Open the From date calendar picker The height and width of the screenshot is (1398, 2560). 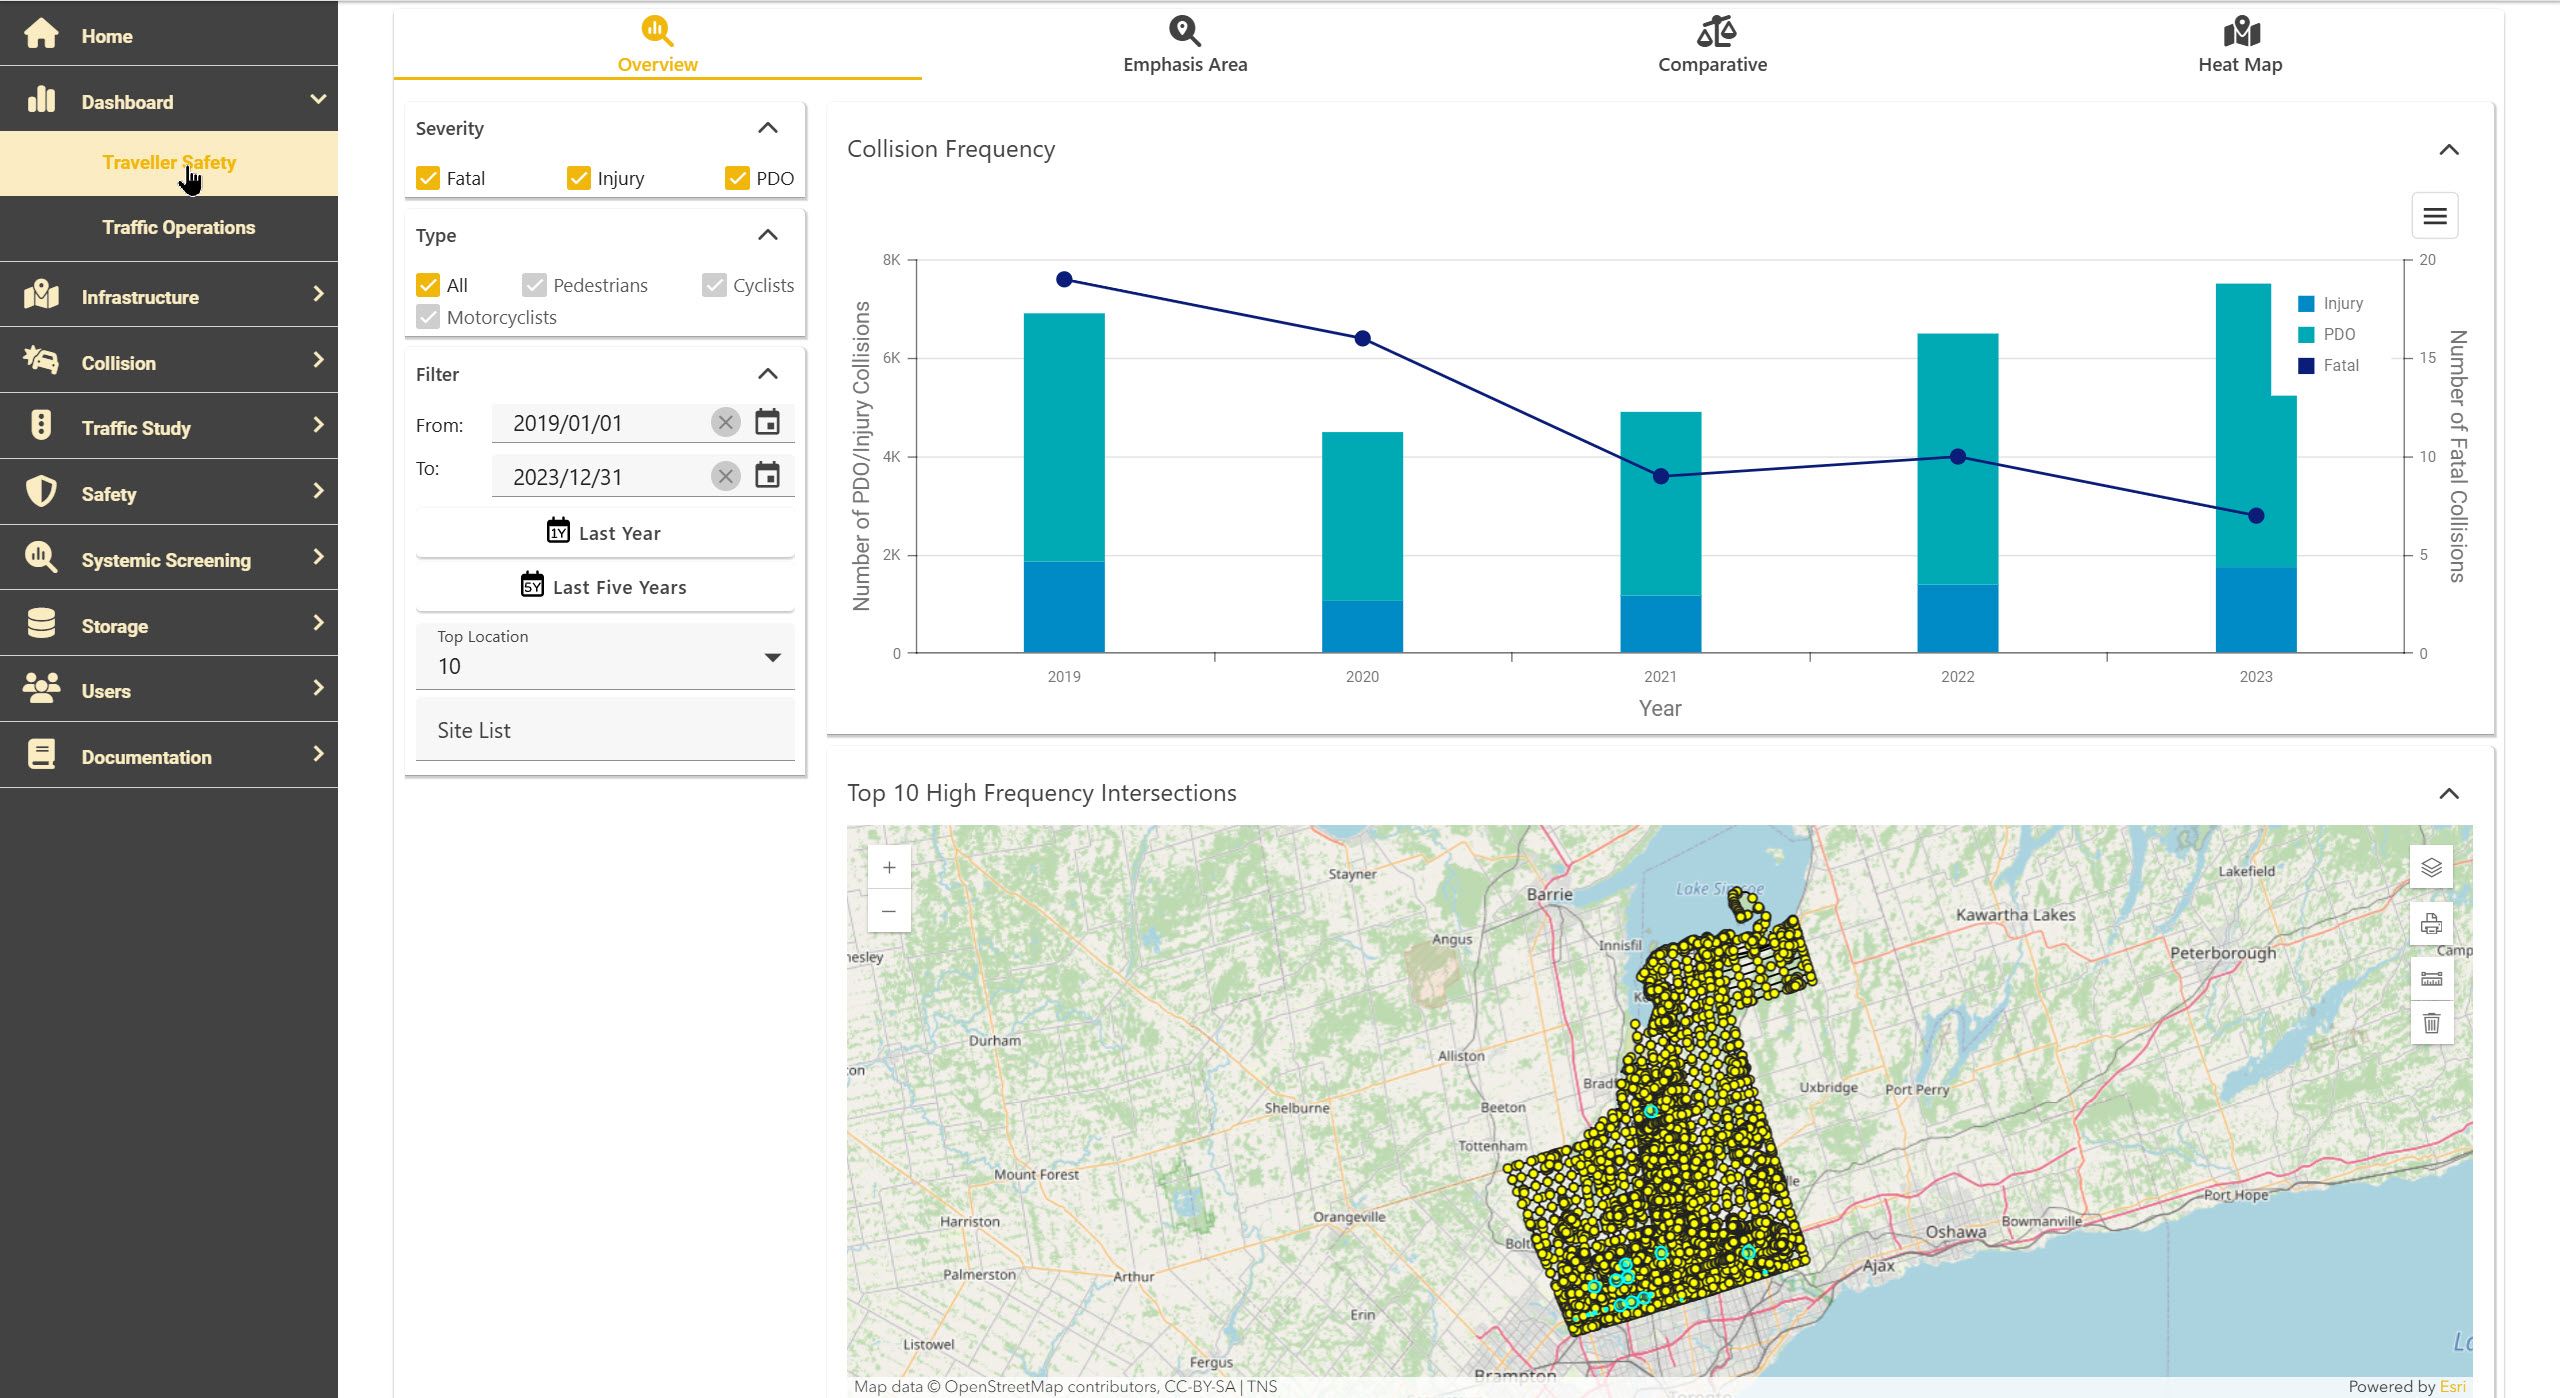click(767, 422)
